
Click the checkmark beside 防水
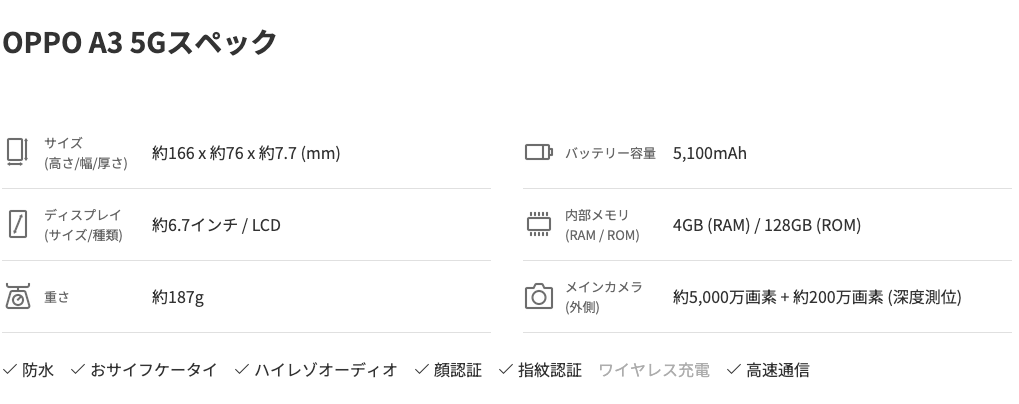10,370
